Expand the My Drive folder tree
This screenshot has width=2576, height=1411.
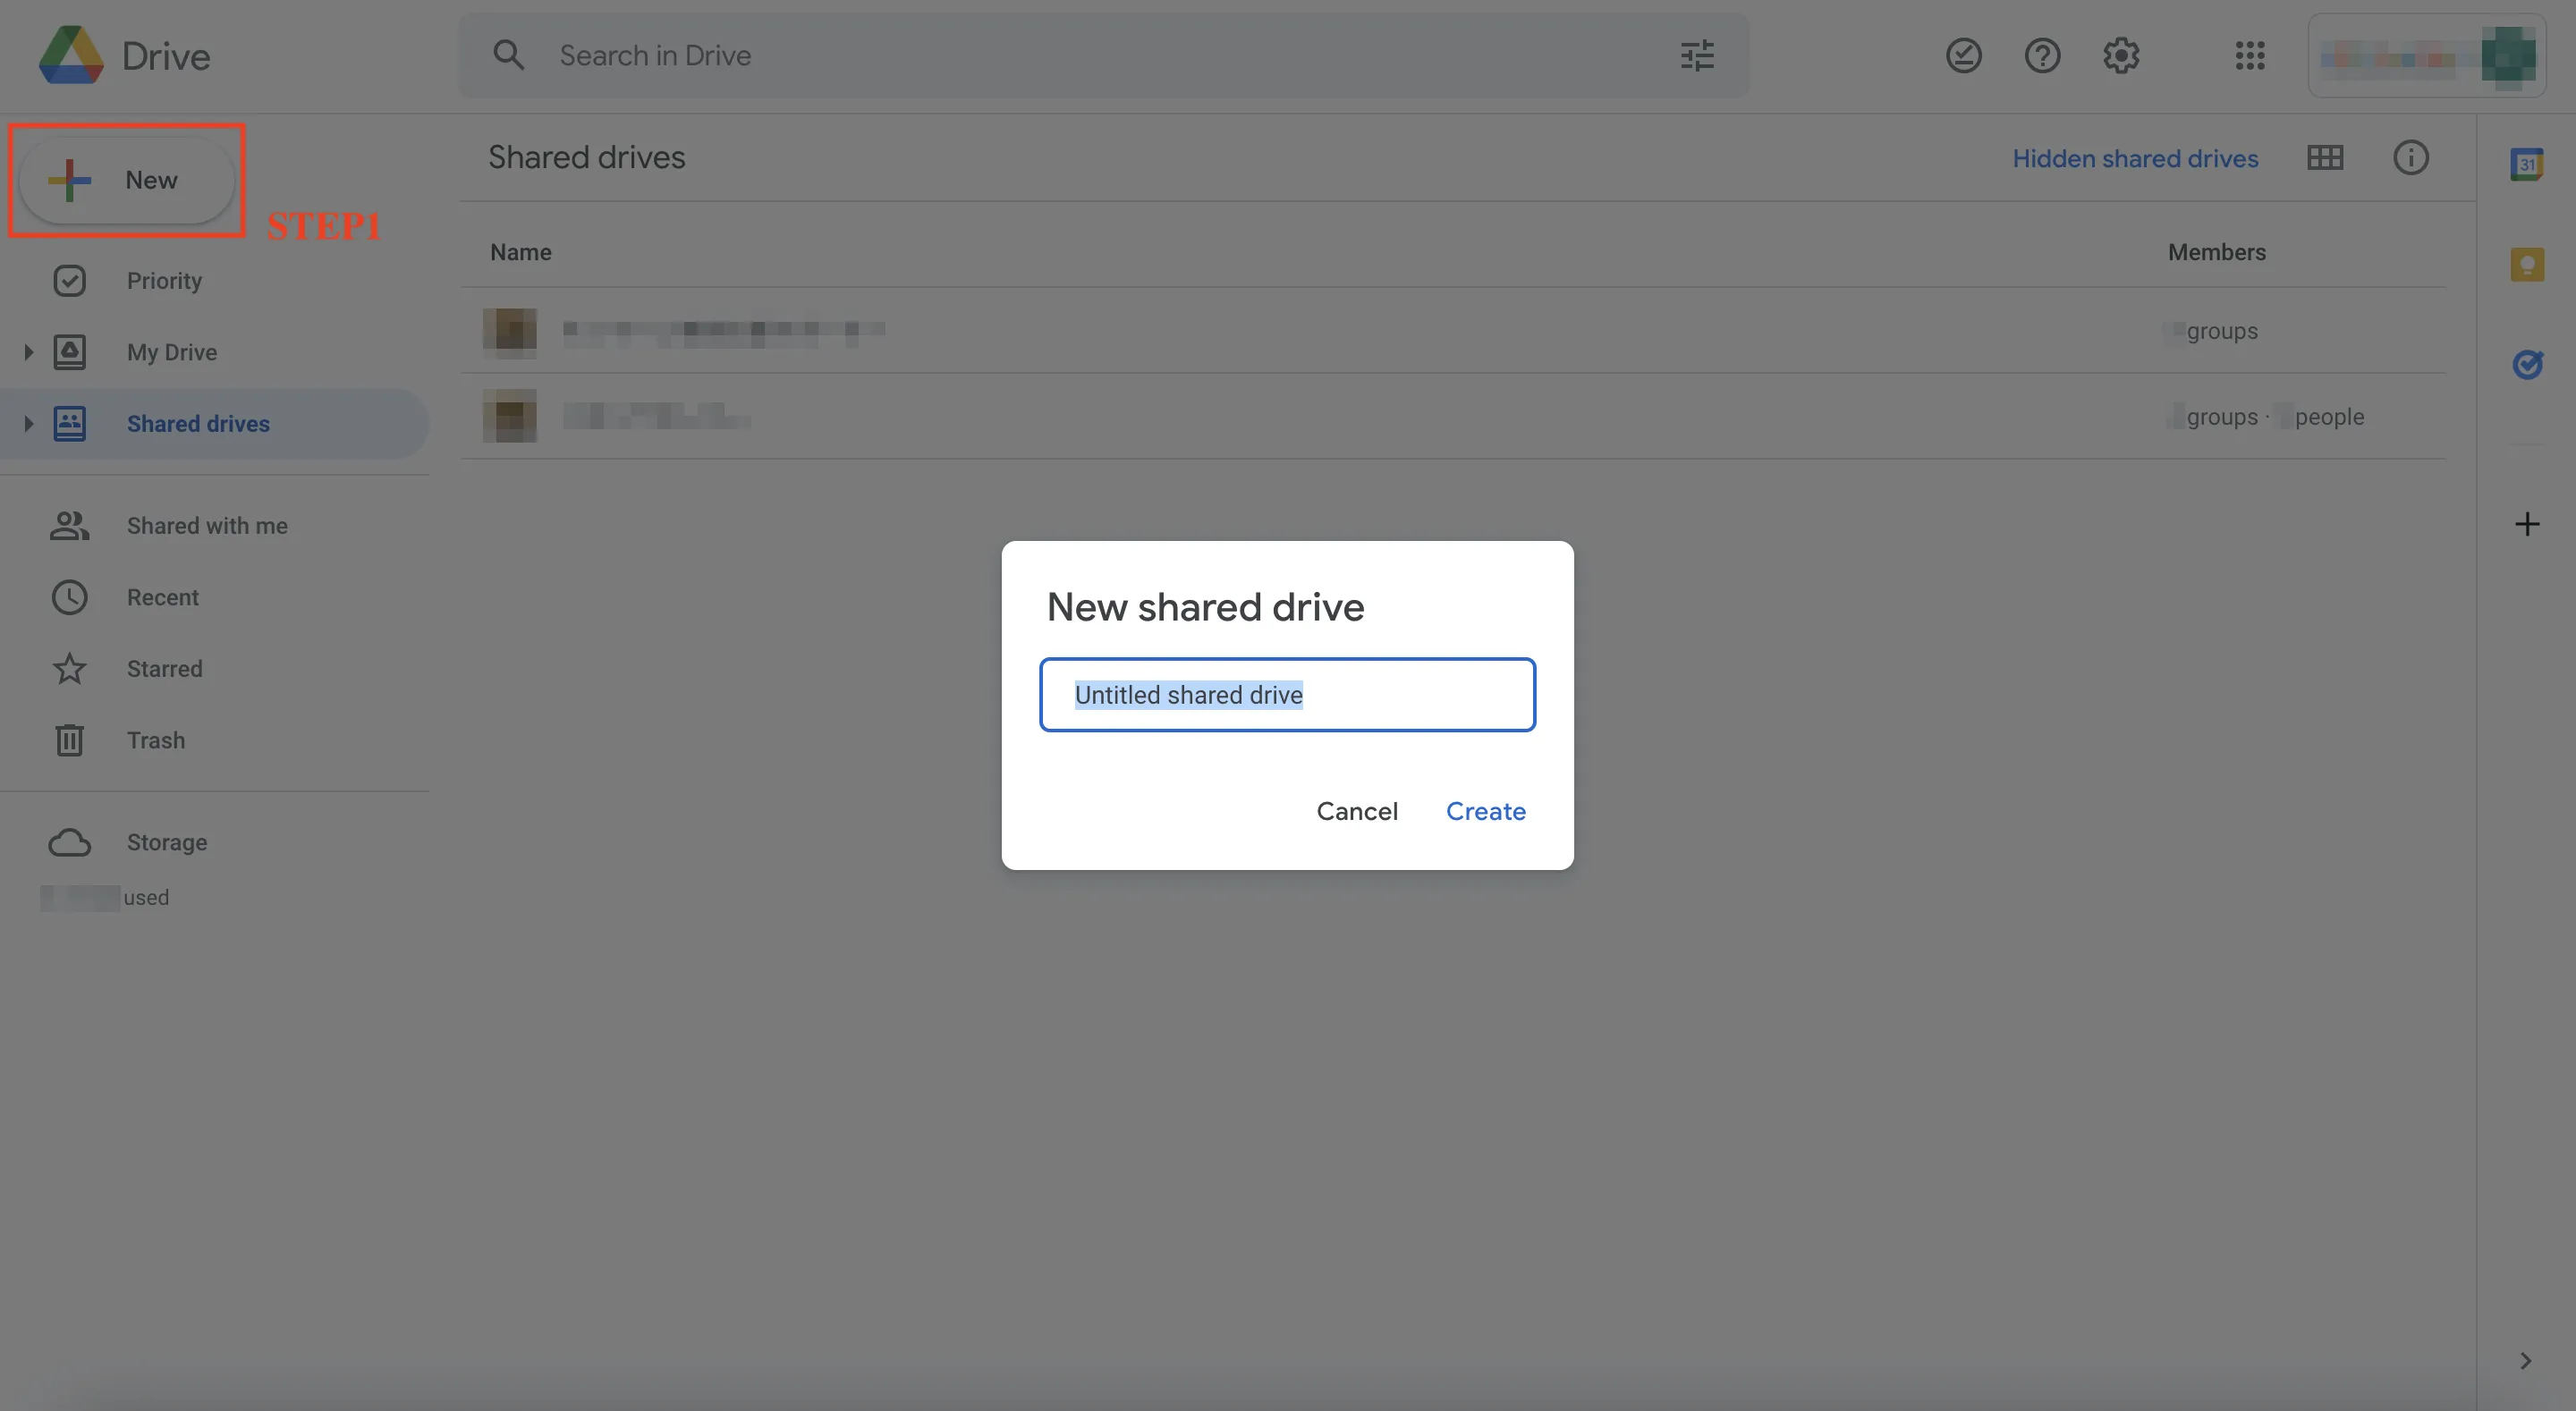click(28, 352)
